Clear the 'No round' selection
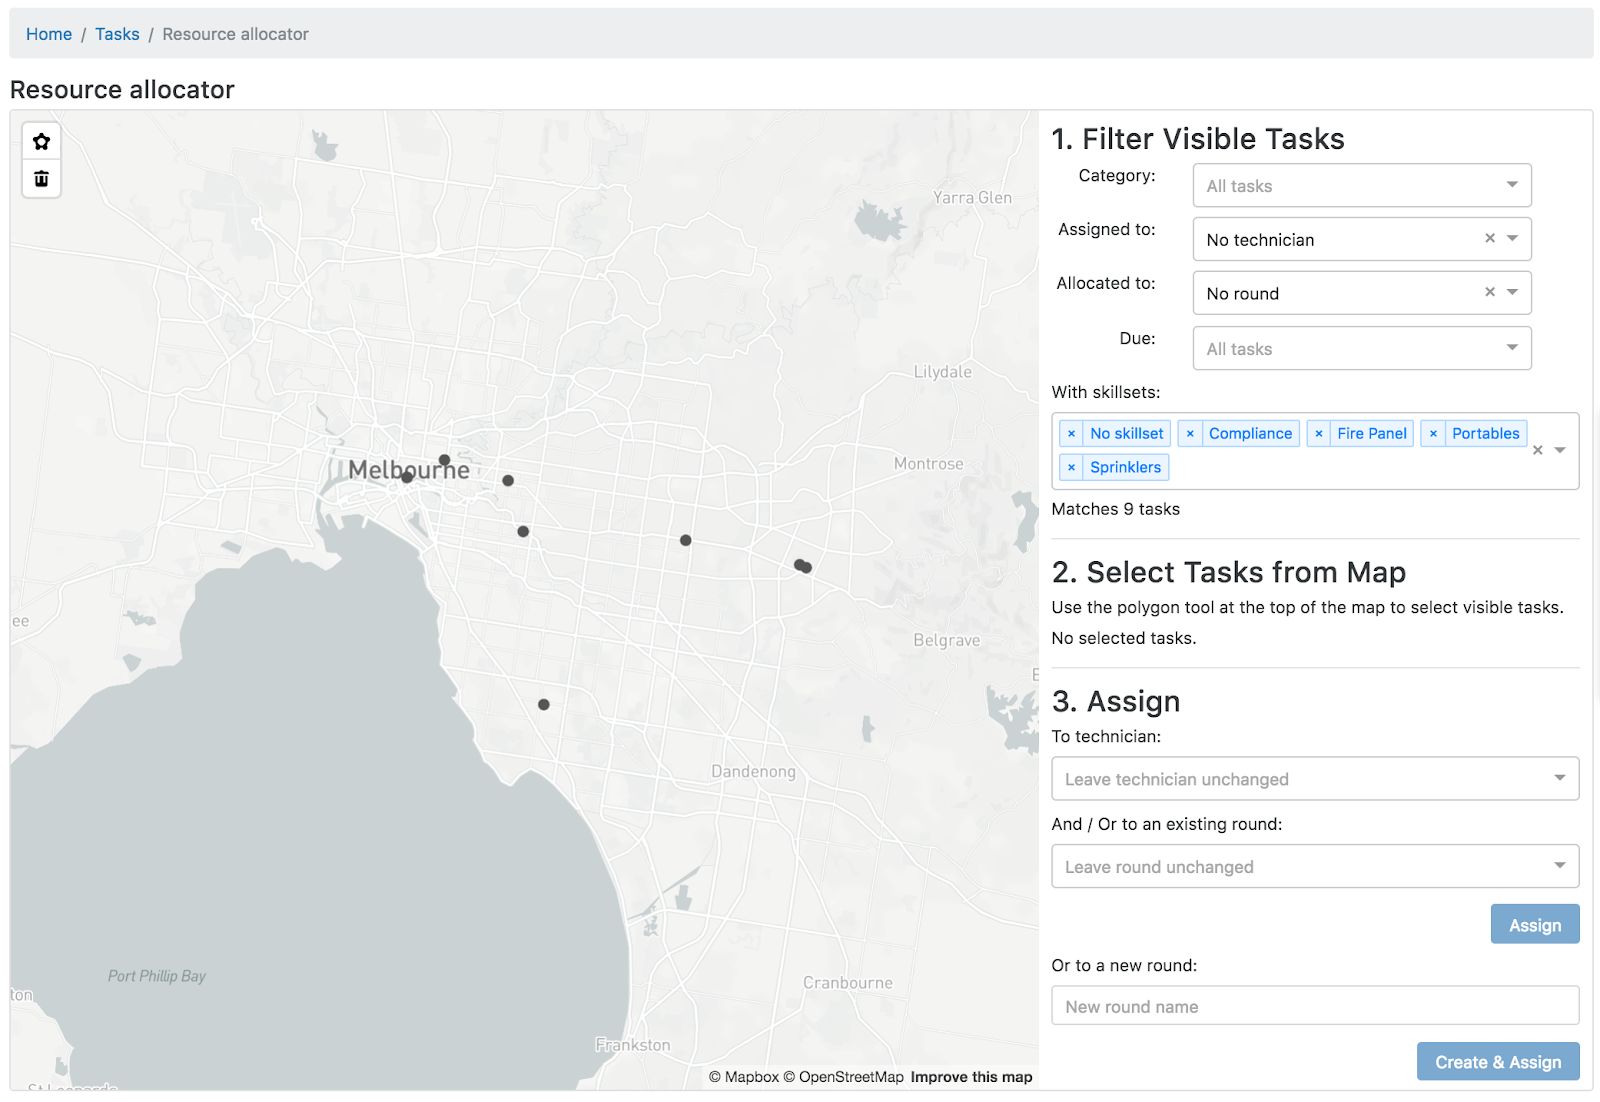This screenshot has height=1102, width=1600. pyautogui.click(x=1490, y=293)
